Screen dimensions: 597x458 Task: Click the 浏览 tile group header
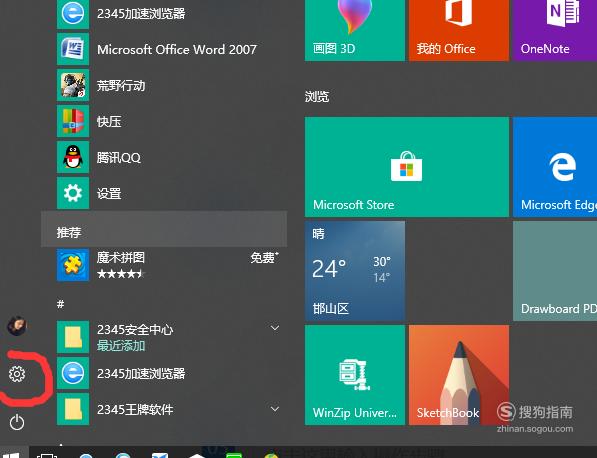(x=317, y=96)
